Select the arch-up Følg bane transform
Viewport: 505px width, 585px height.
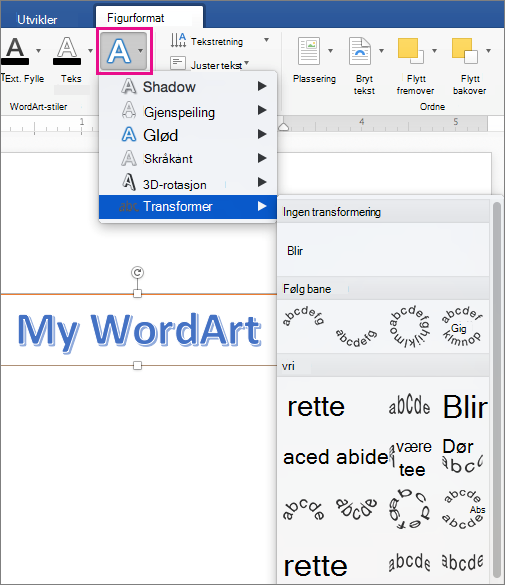303,316
